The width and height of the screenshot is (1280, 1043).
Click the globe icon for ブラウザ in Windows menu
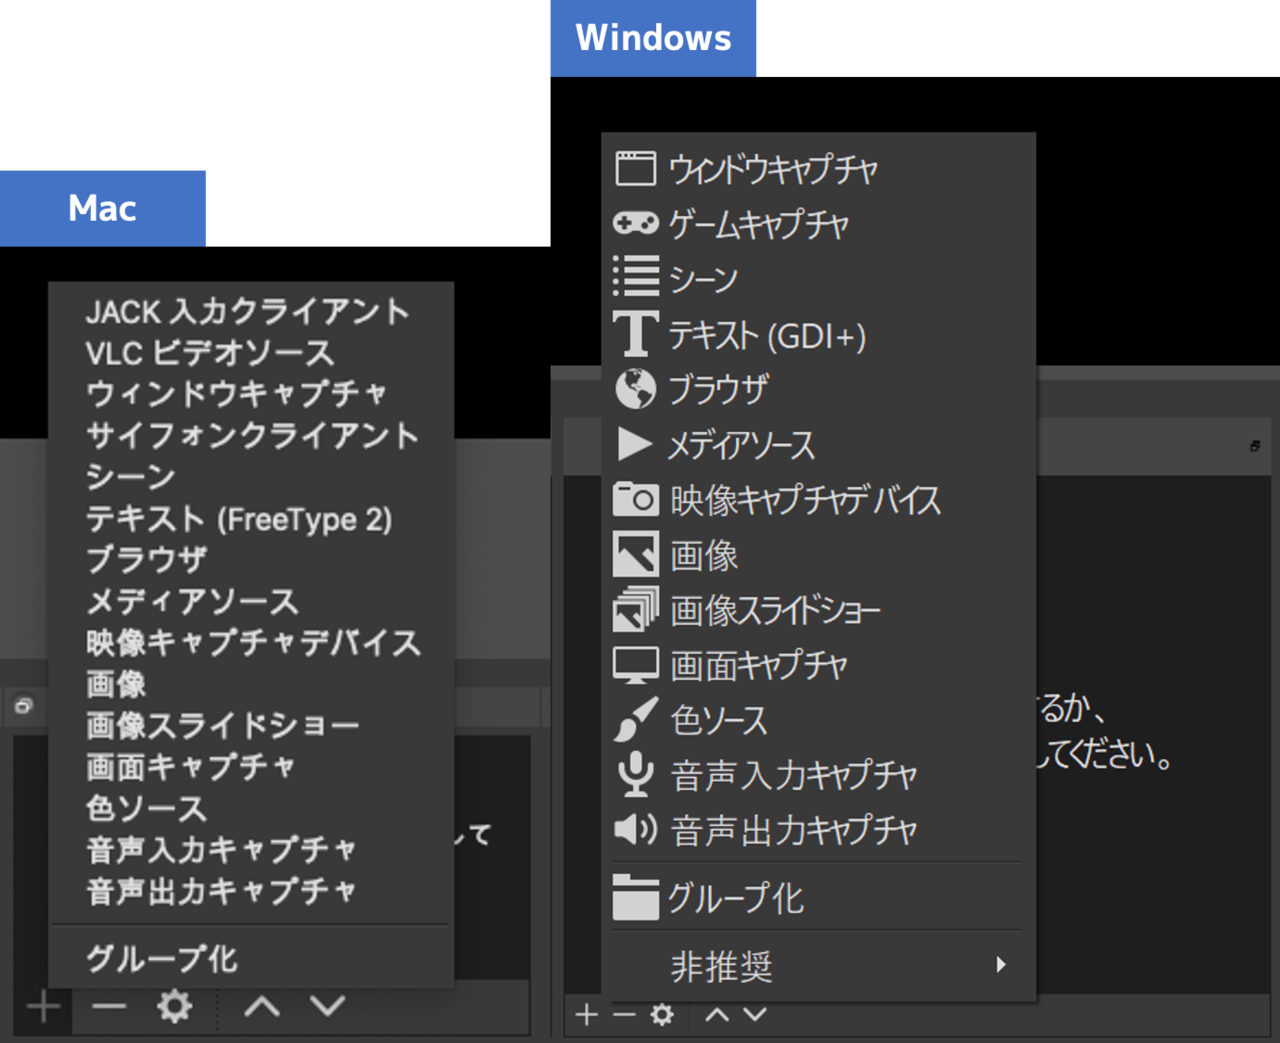pyautogui.click(x=635, y=389)
